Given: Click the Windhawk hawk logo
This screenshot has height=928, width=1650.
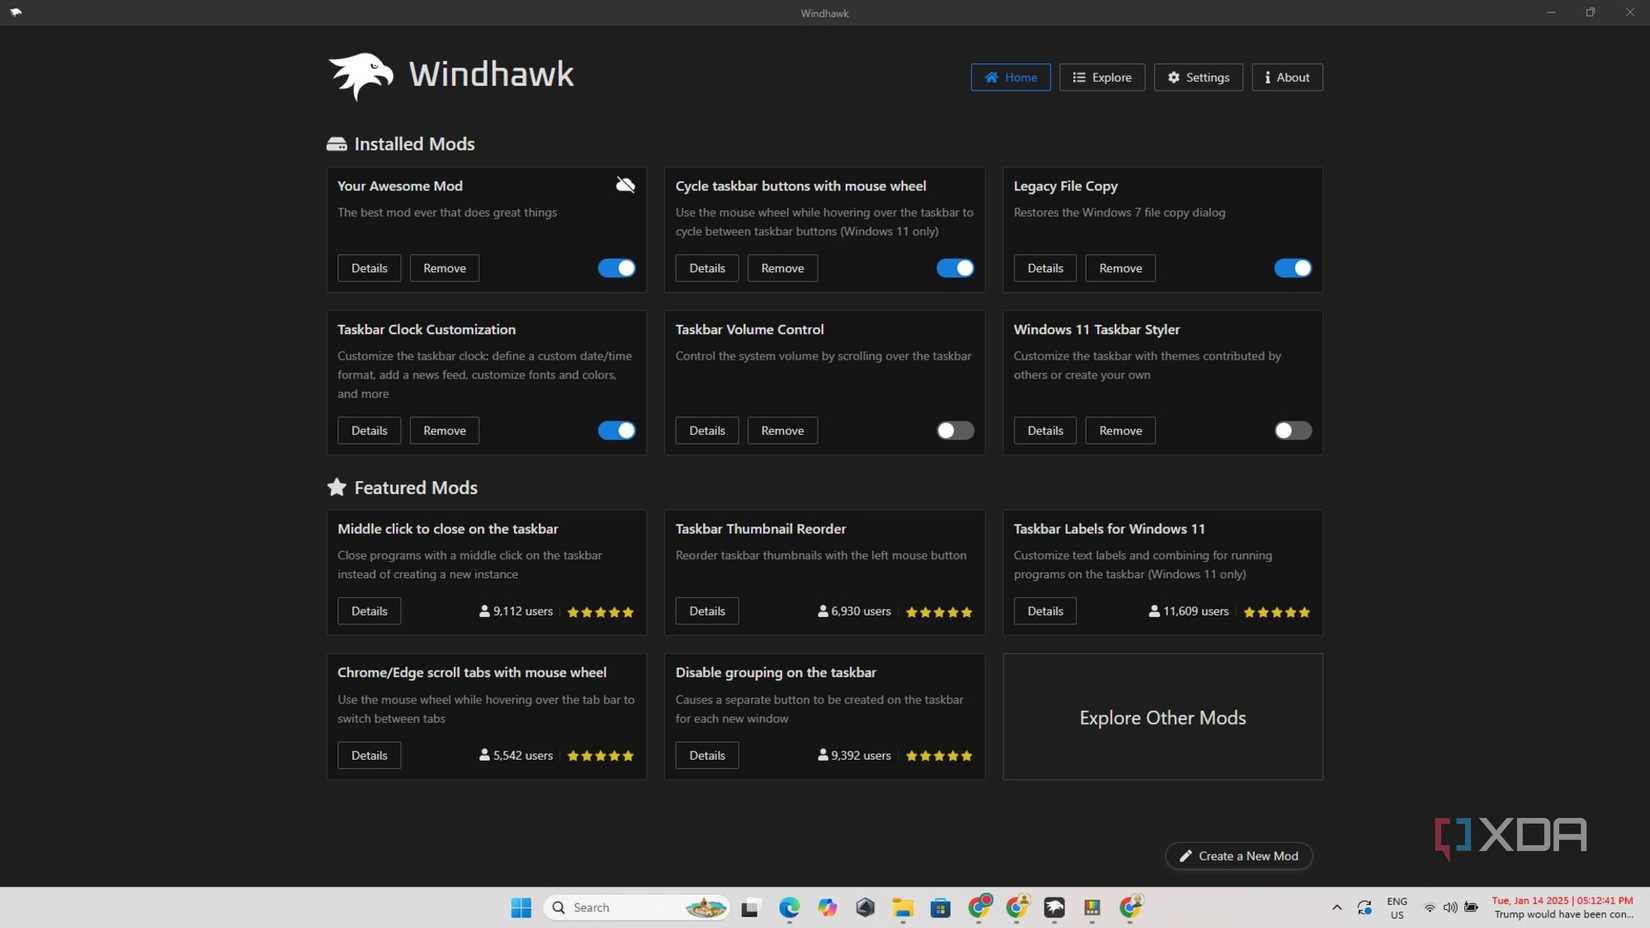Looking at the screenshot, I should (361, 76).
